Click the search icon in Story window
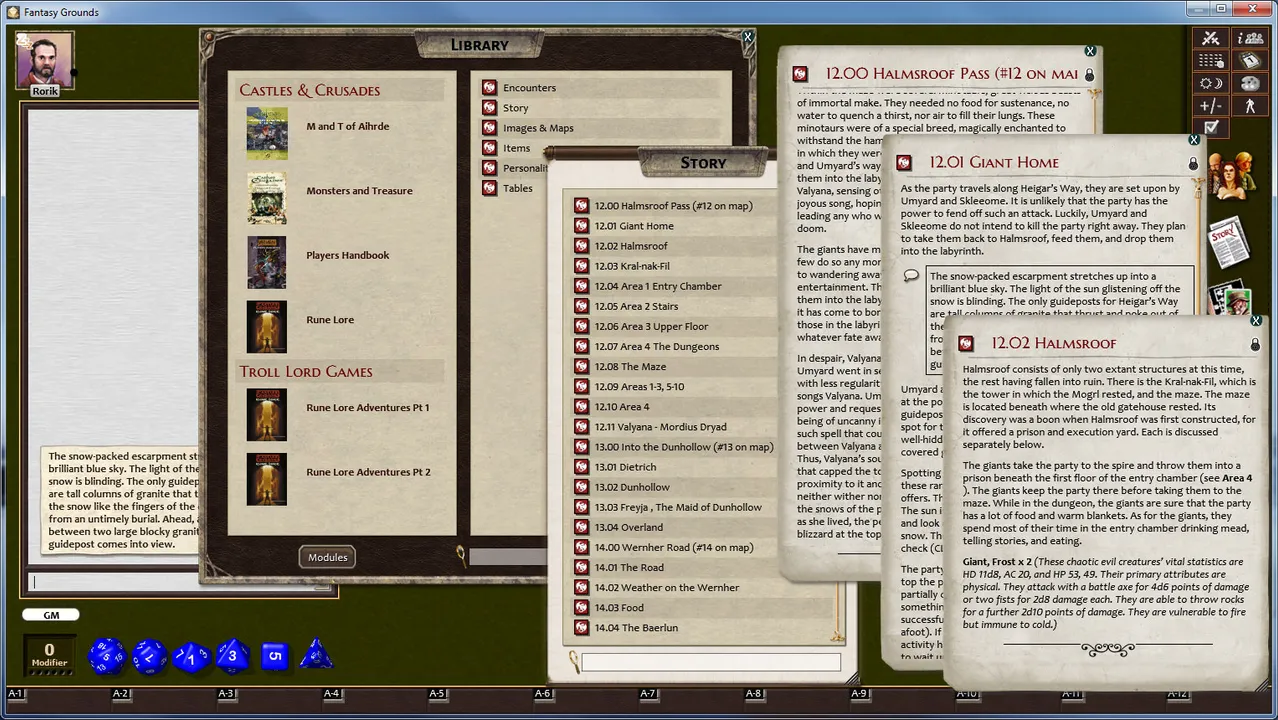This screenshot has width=1278, height=720. (574, 661)
